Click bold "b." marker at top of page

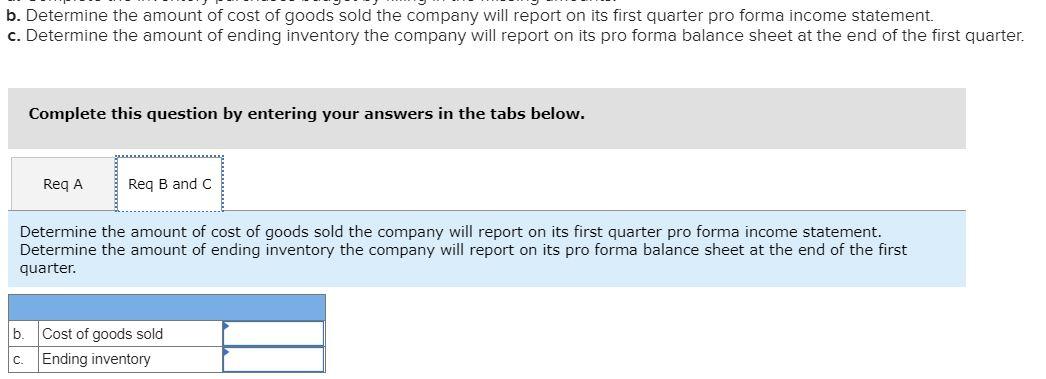point(14,15)
